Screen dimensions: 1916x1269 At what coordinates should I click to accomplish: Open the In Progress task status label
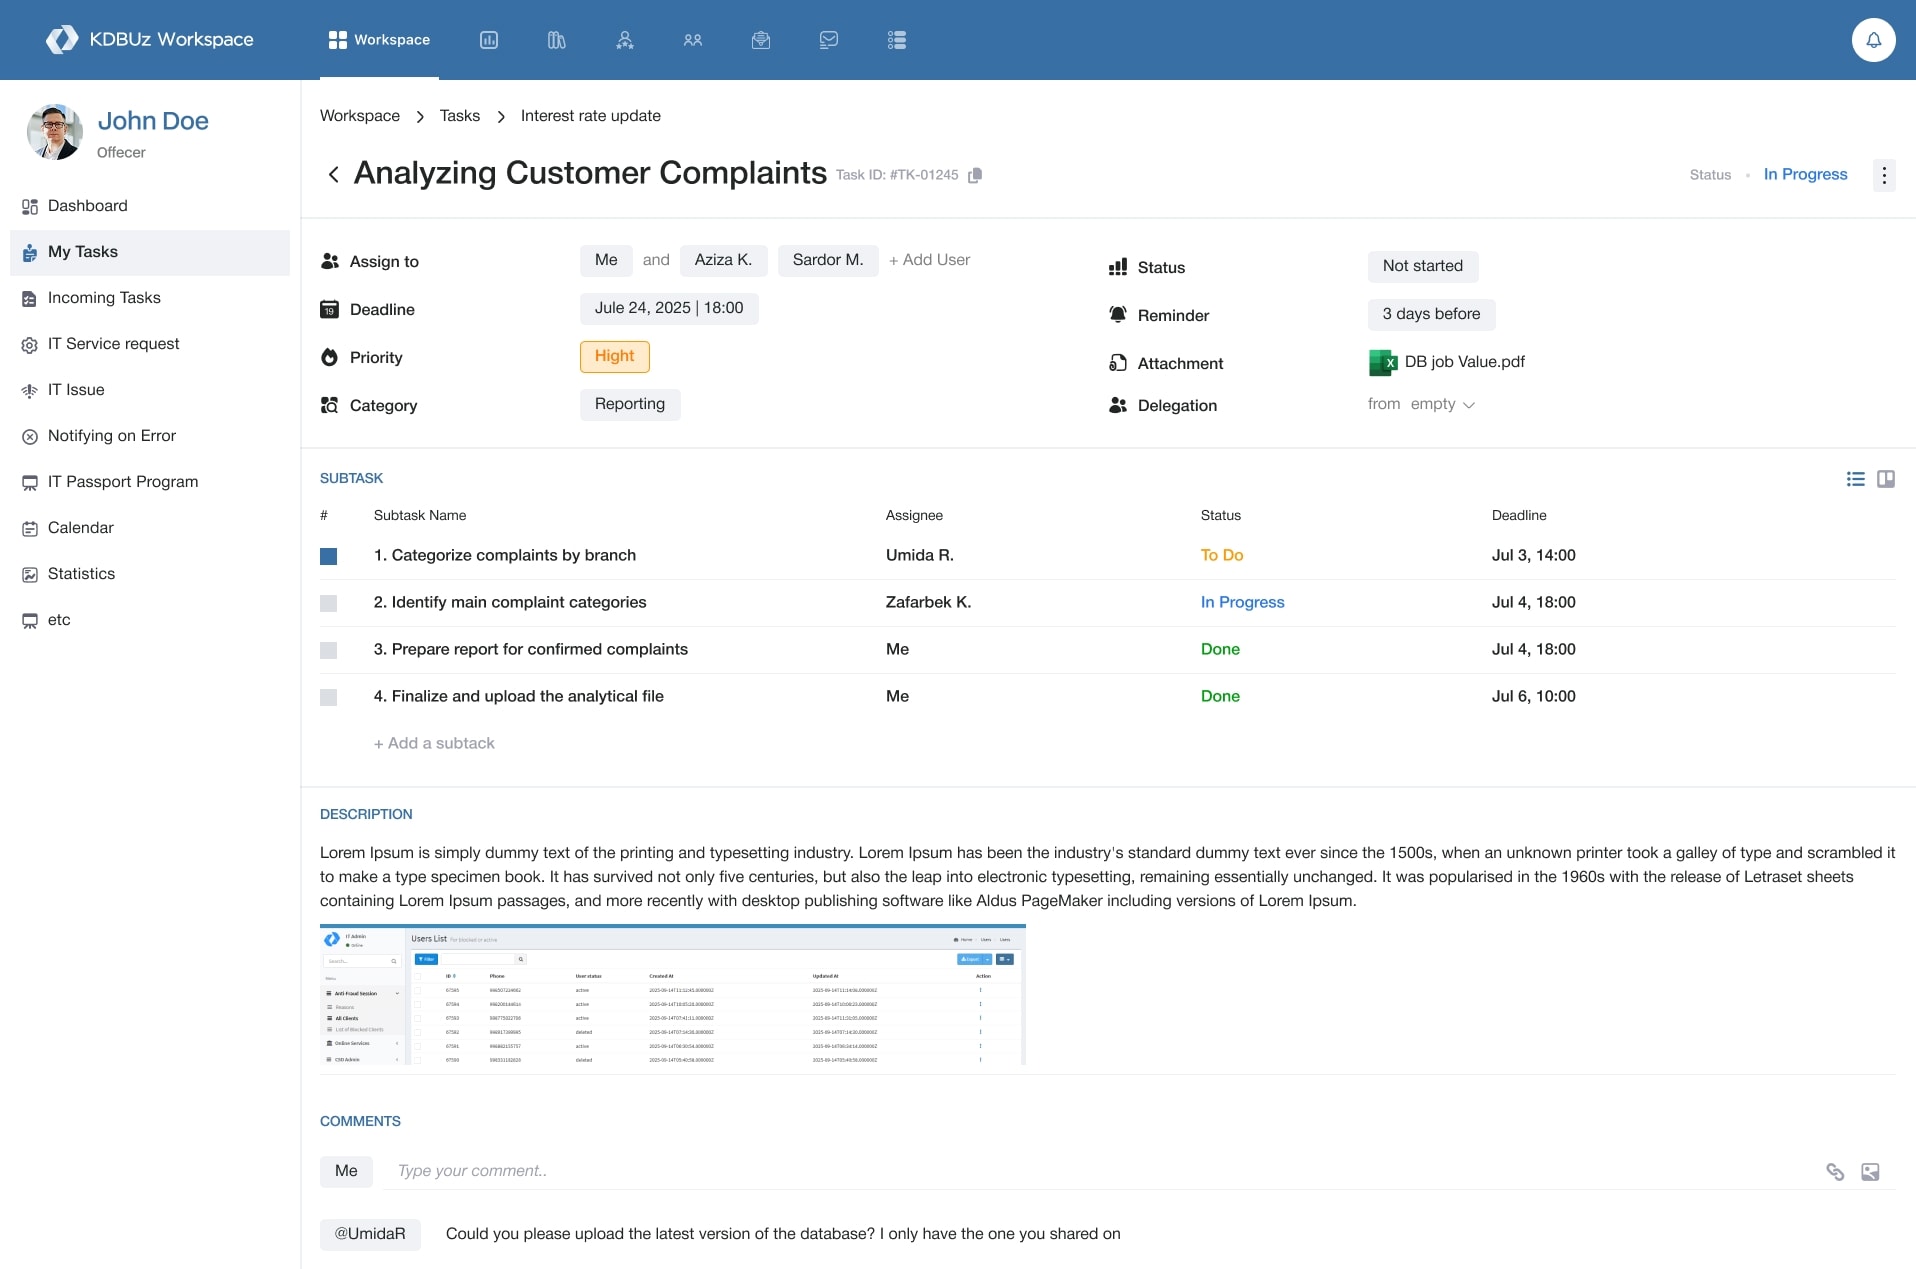click(x=1805, y=174)
